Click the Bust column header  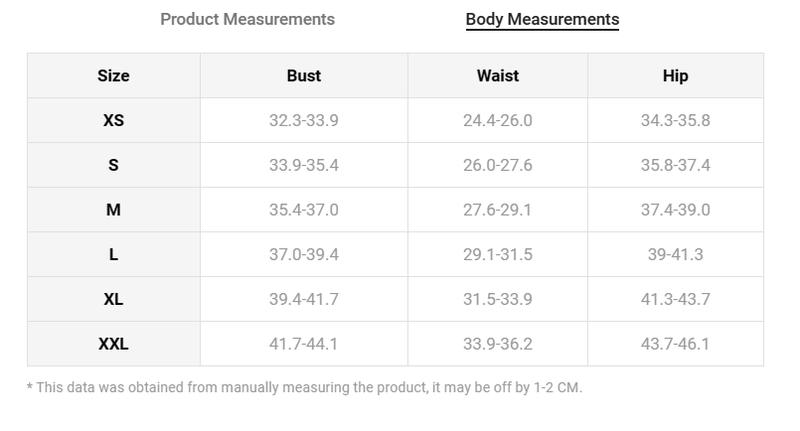coord(304,75)
